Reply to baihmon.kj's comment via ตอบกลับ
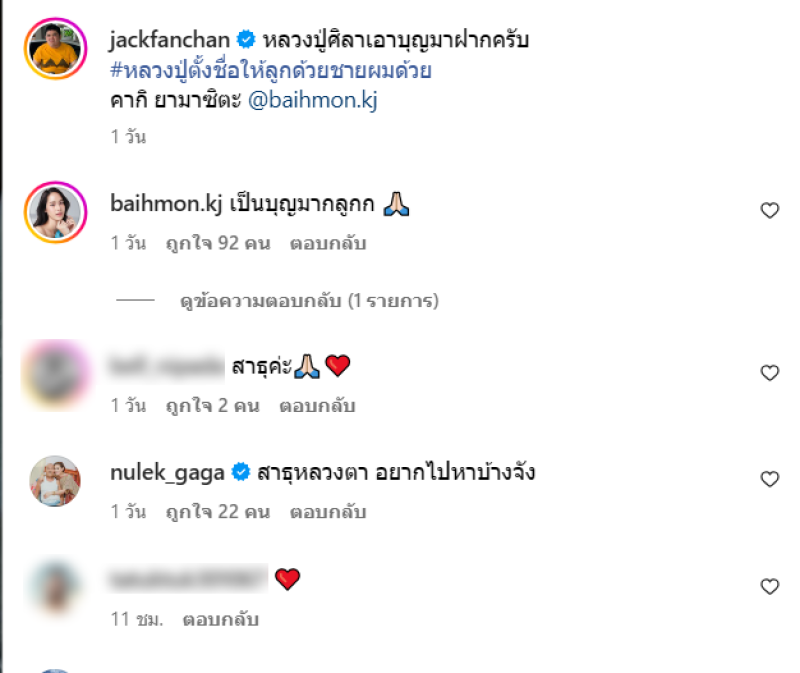The image size is (800, 673). click(x=328, y=243)
